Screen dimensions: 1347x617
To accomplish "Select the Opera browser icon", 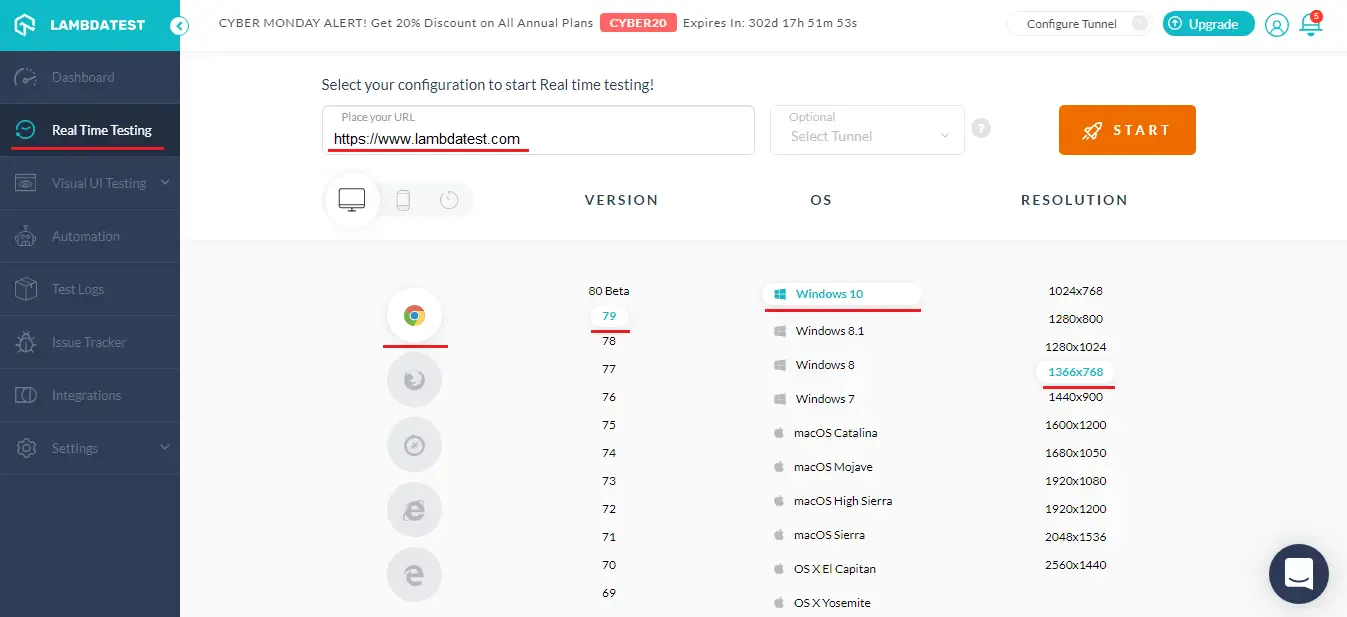I will coord(414,444).
